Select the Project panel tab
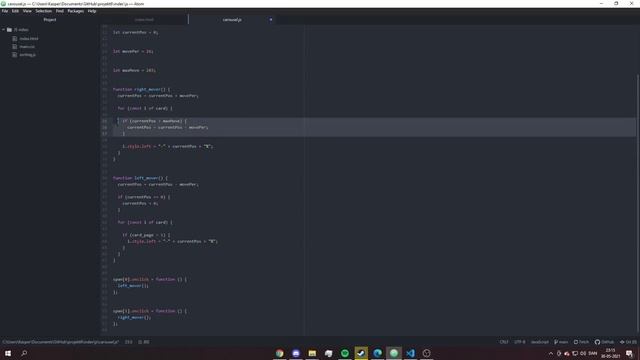 point(50,20)
